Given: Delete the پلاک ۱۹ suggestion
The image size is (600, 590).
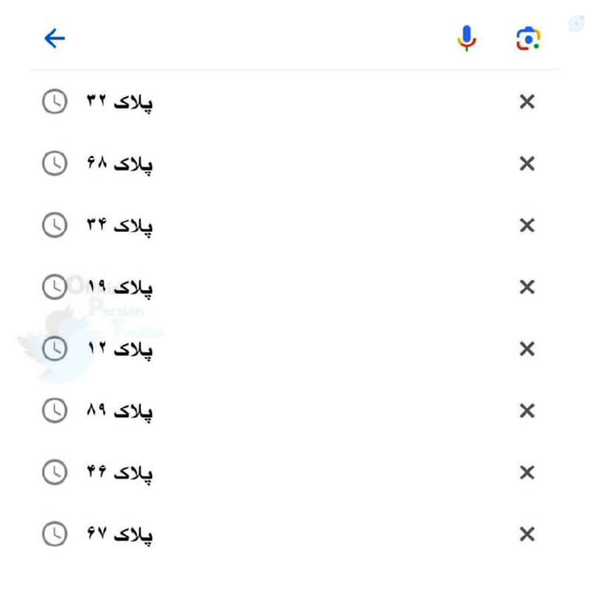Looking at the screenshot, I should pyautogui.click(x=527, y=287).
